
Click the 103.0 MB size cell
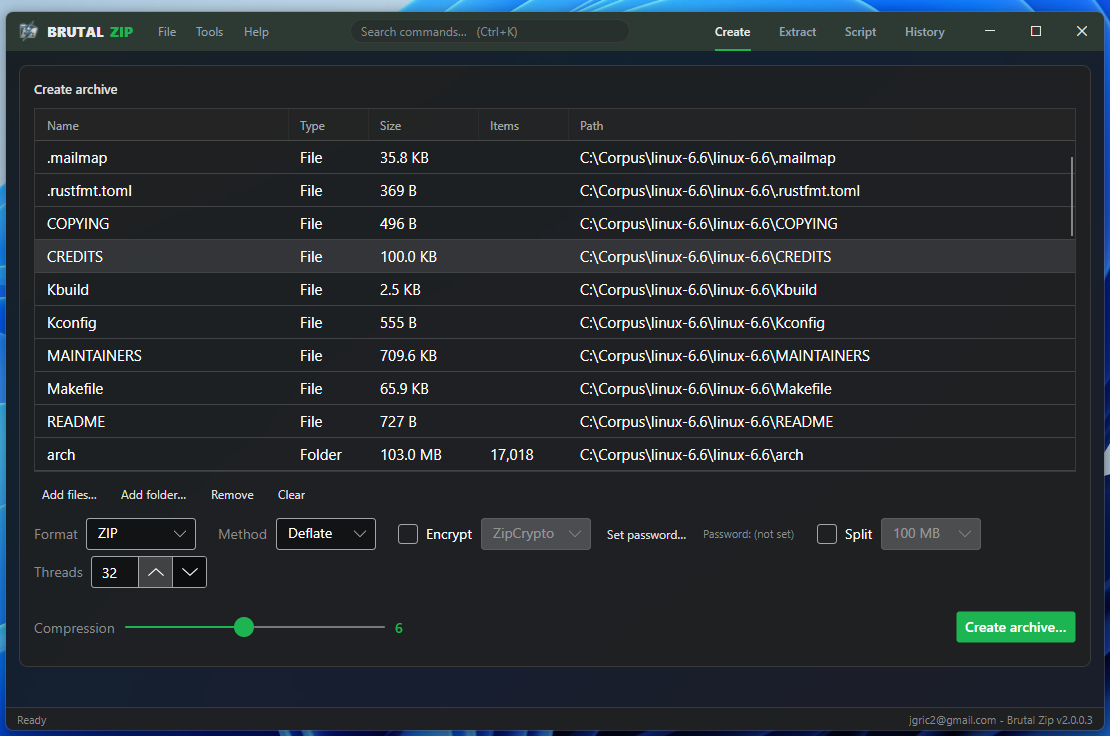pyautogui.click(x=411, y=454)
